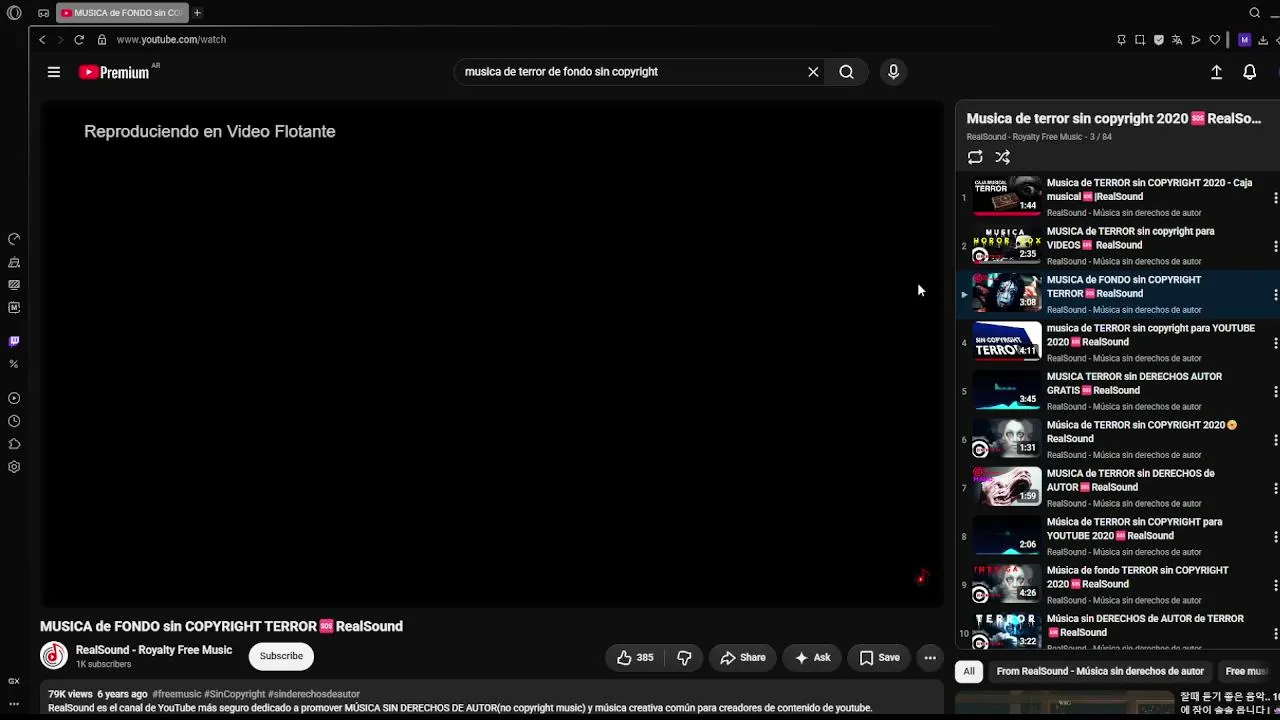Click the floating video player area
This screenshot has width=1280, height=720.
492,354
